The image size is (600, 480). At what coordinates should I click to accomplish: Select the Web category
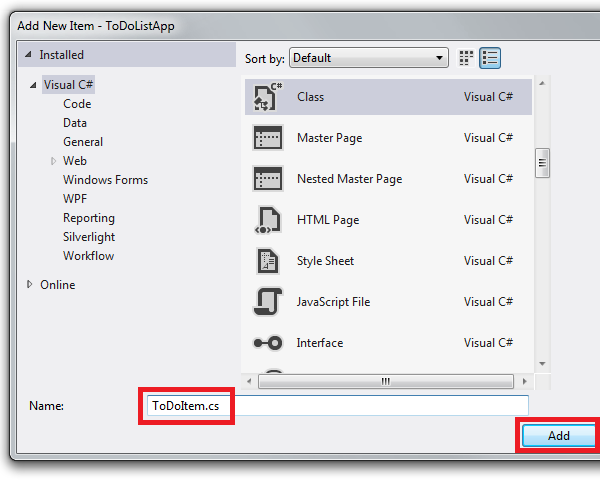tap(75, 161)
